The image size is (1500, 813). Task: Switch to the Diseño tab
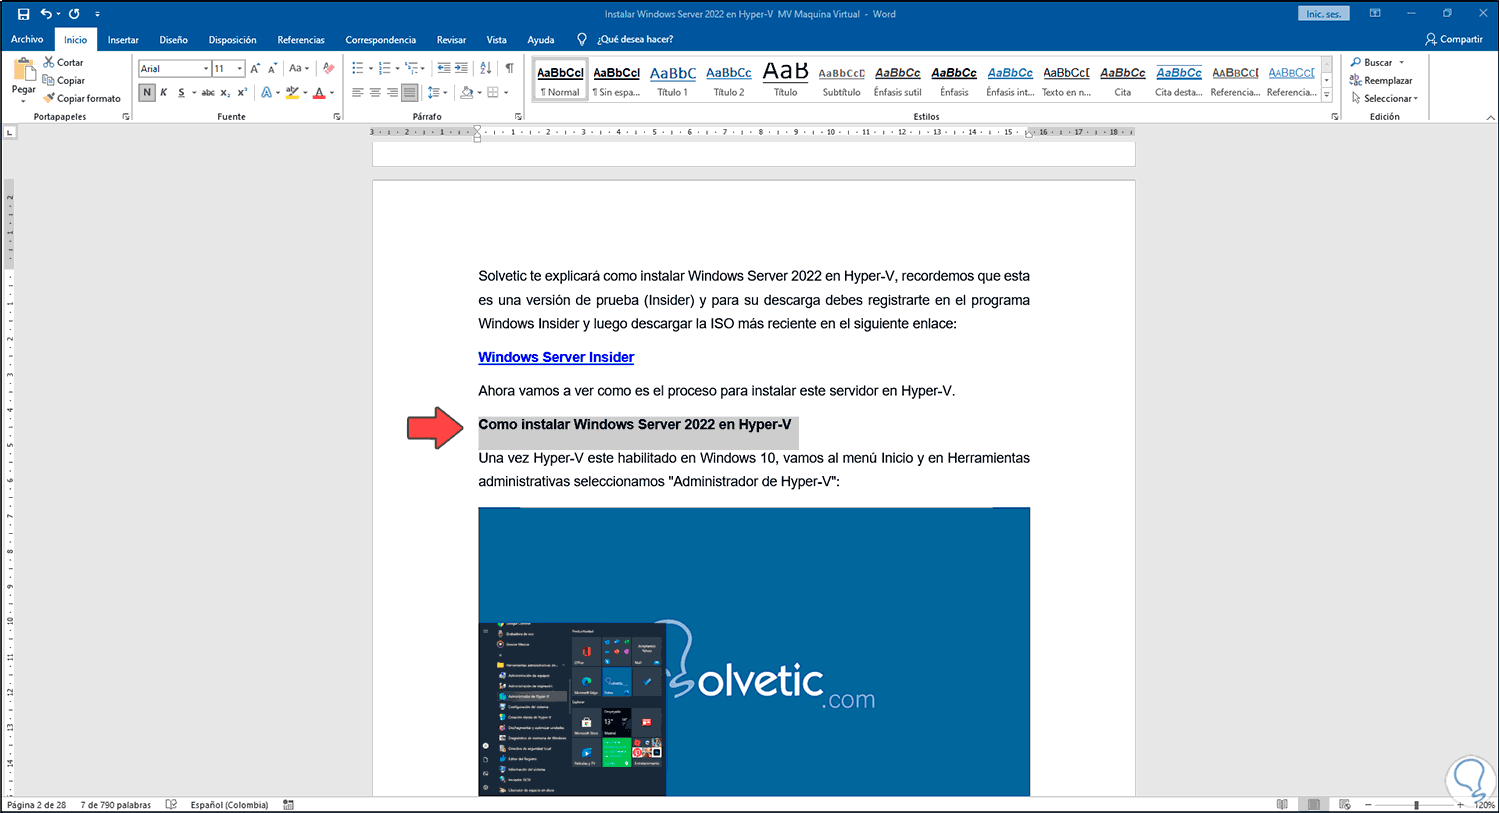coord(173,39)
